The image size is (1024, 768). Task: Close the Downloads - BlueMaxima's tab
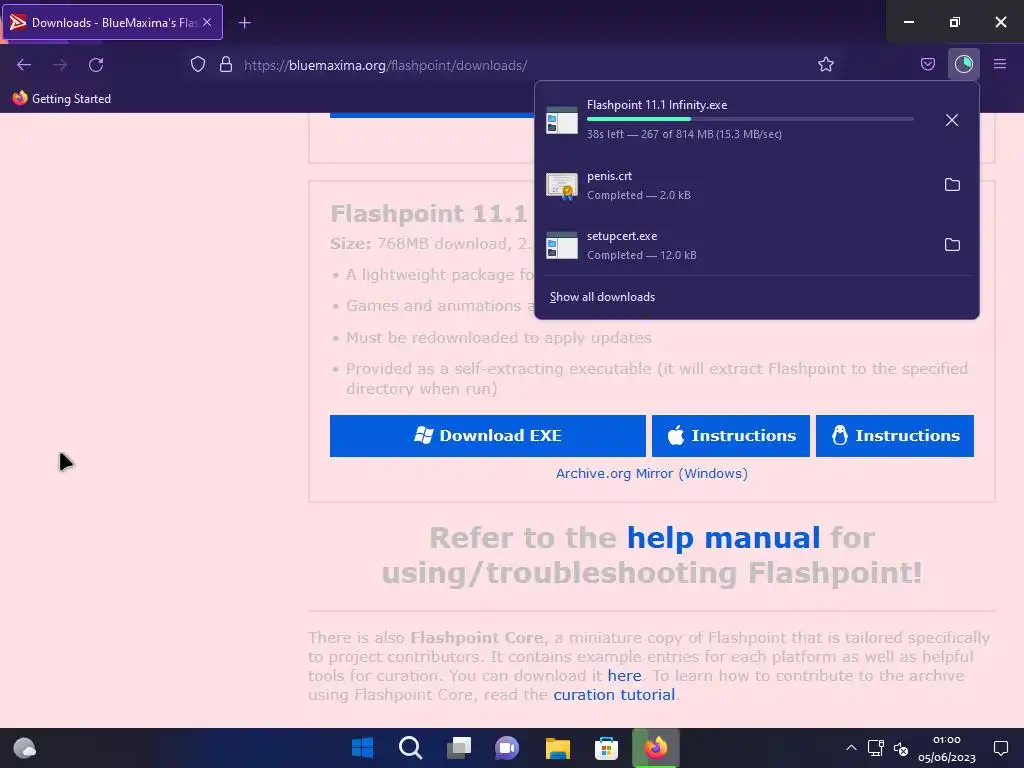pyautogui.click(x=207, y=22)
